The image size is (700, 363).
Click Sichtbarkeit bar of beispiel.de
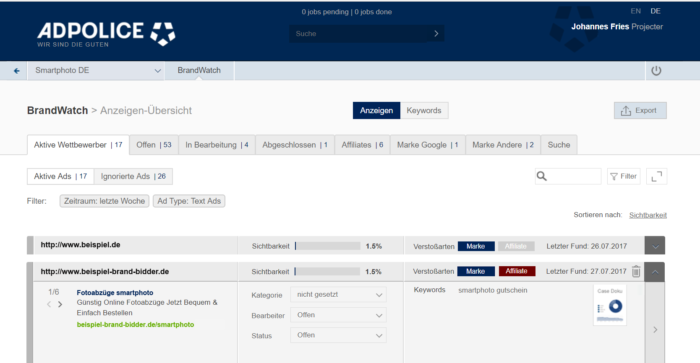click(327, 246)
